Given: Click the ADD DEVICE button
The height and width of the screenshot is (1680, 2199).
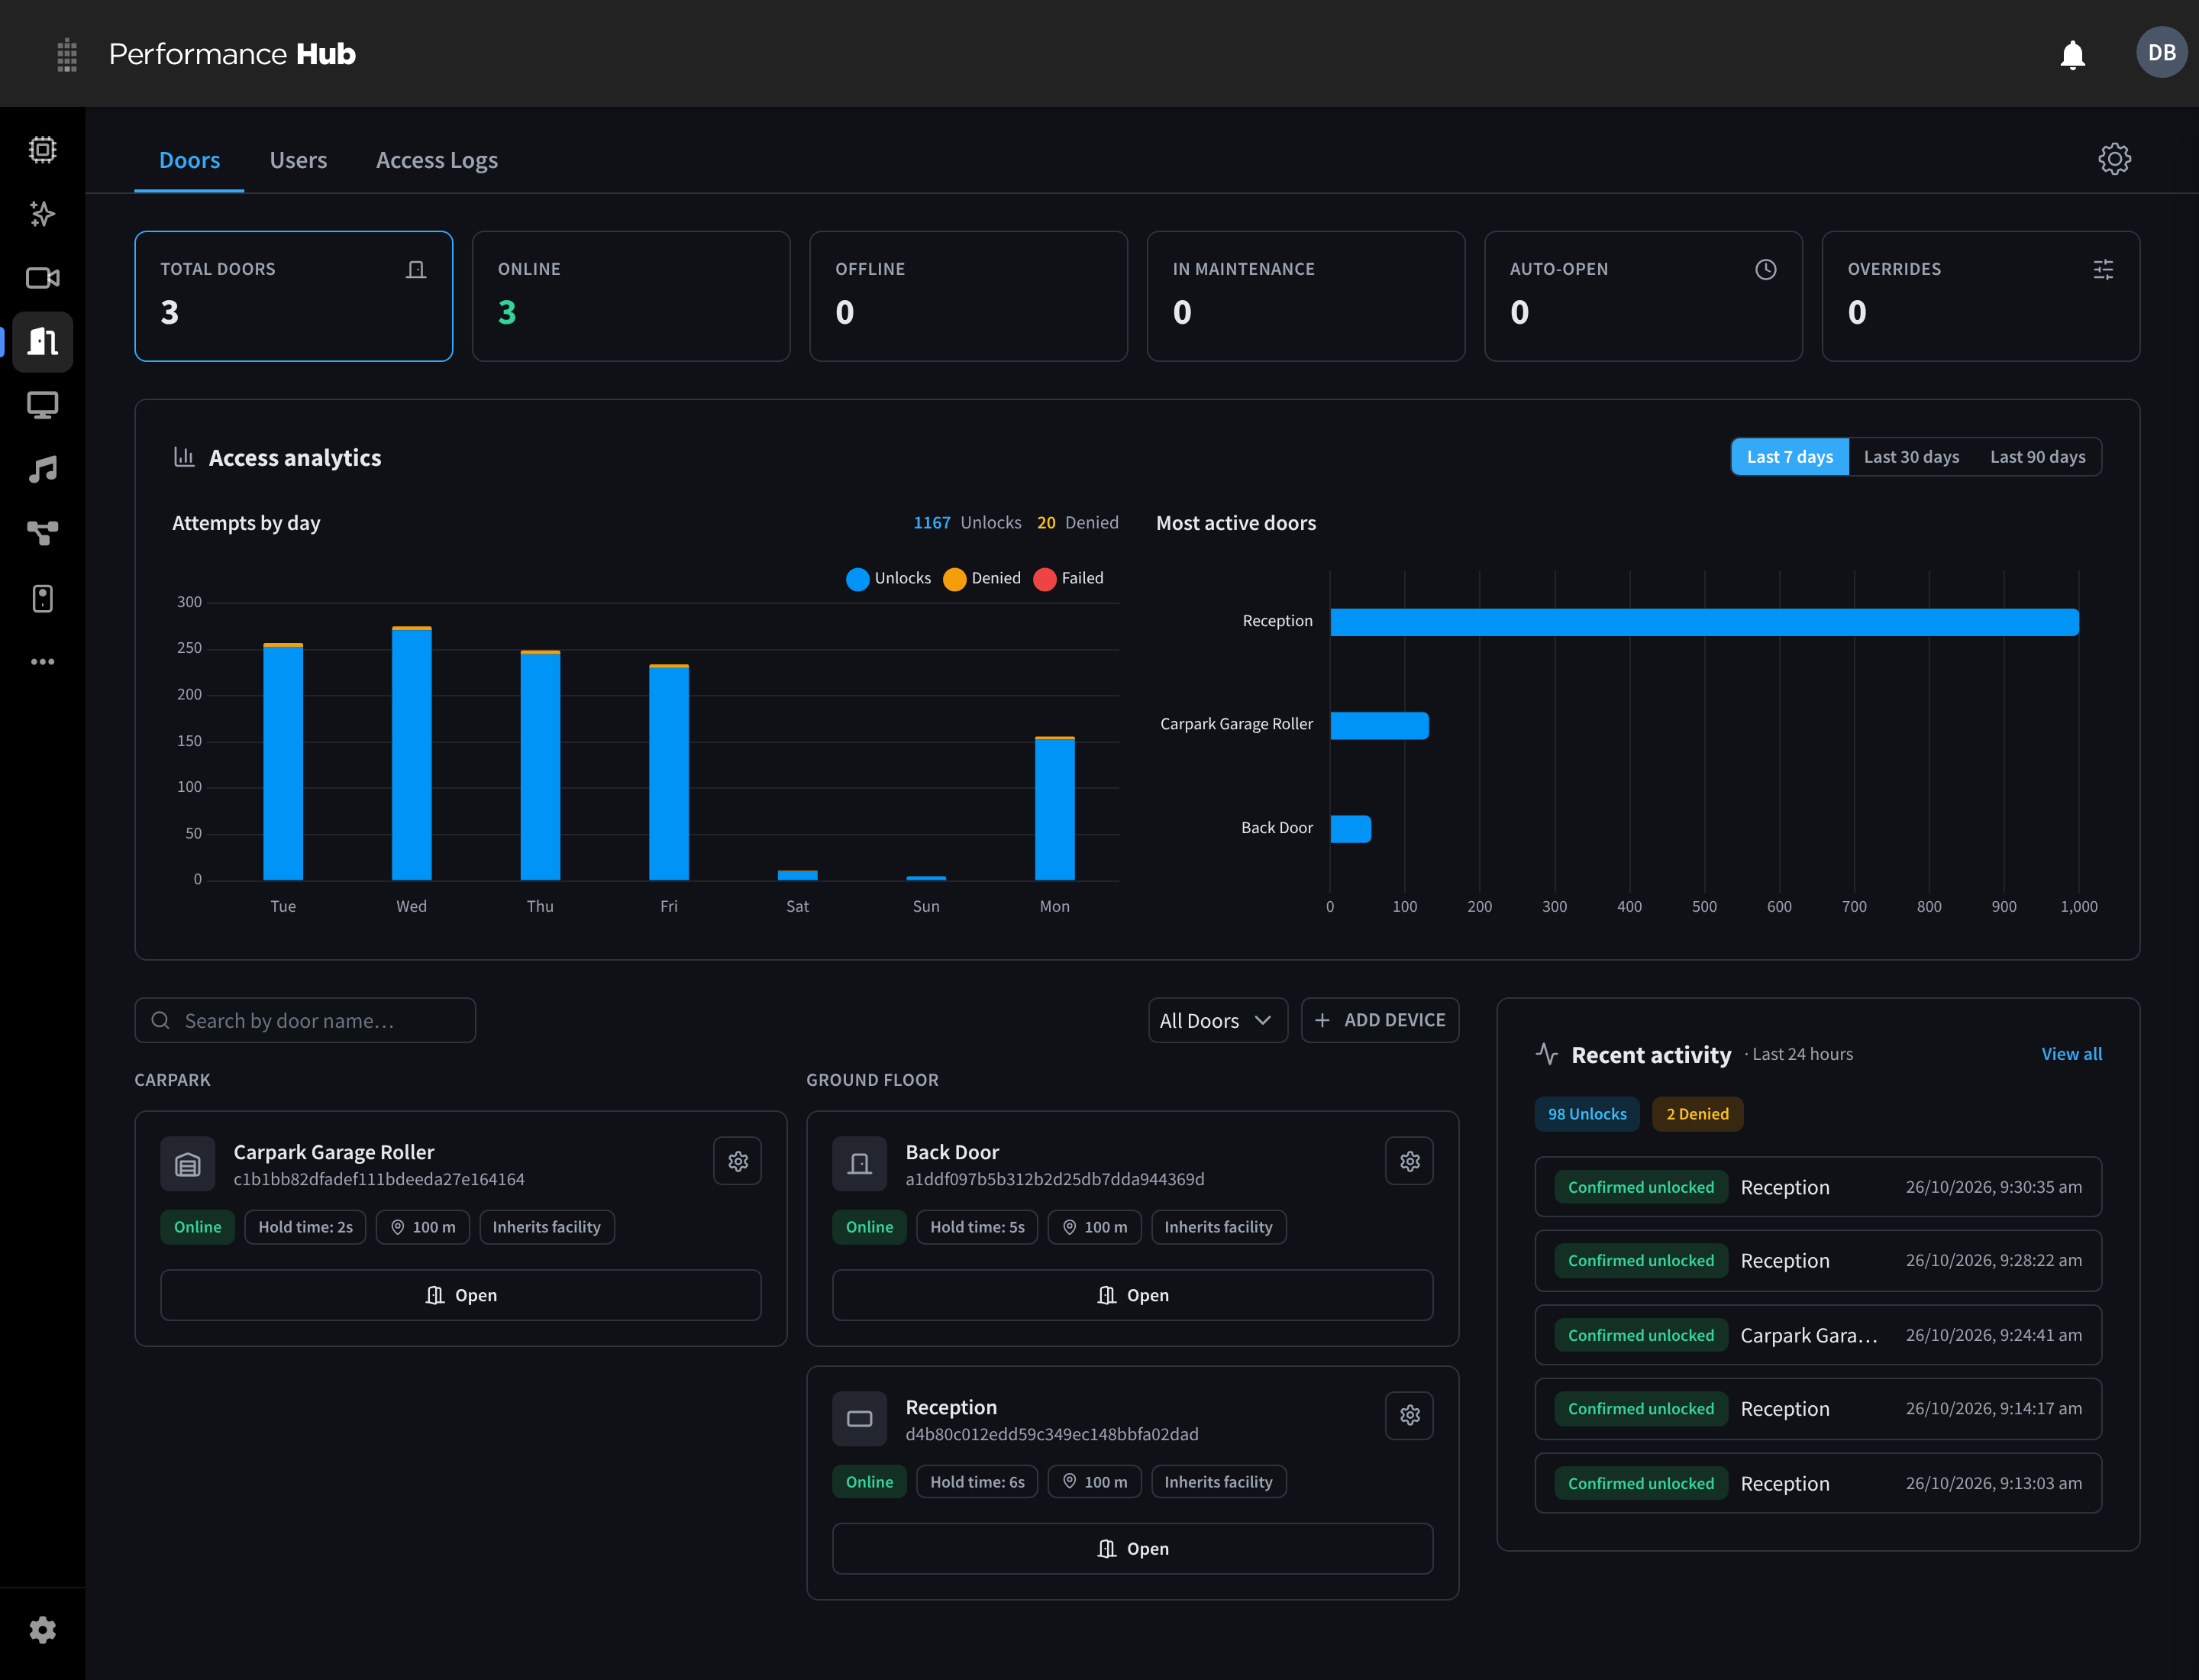Looking at the screenshot, I should 1379,1020.
